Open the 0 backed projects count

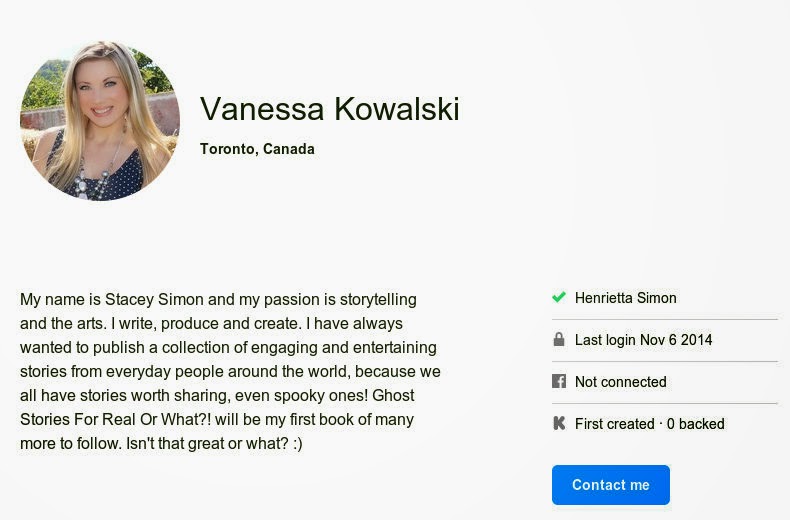pos(695,424)
